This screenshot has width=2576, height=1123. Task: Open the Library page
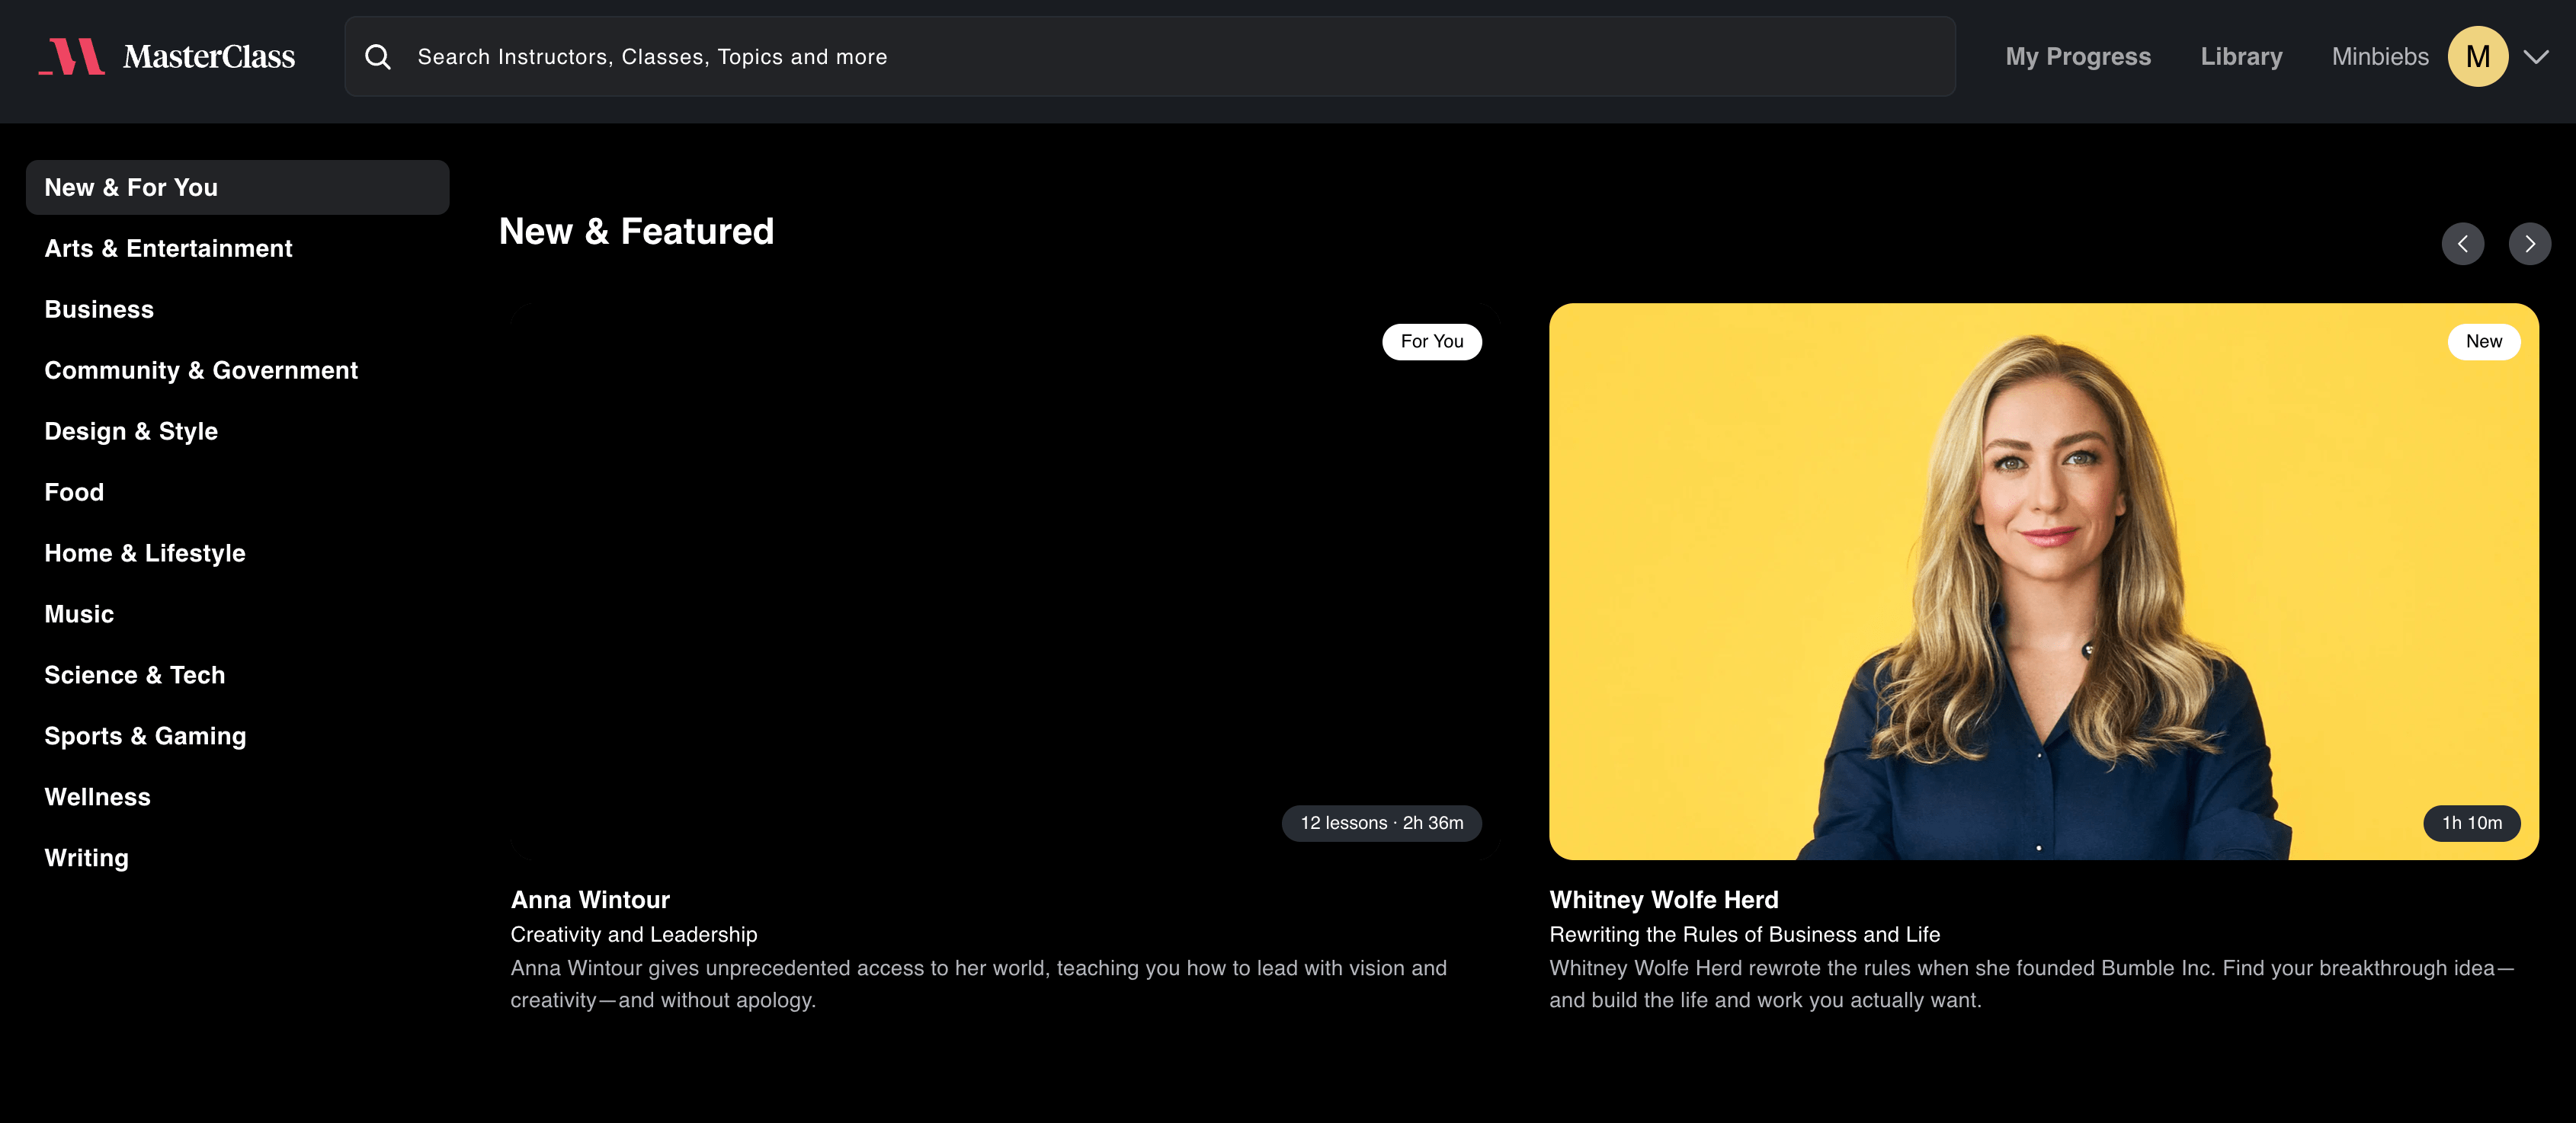pos(2241,57)
